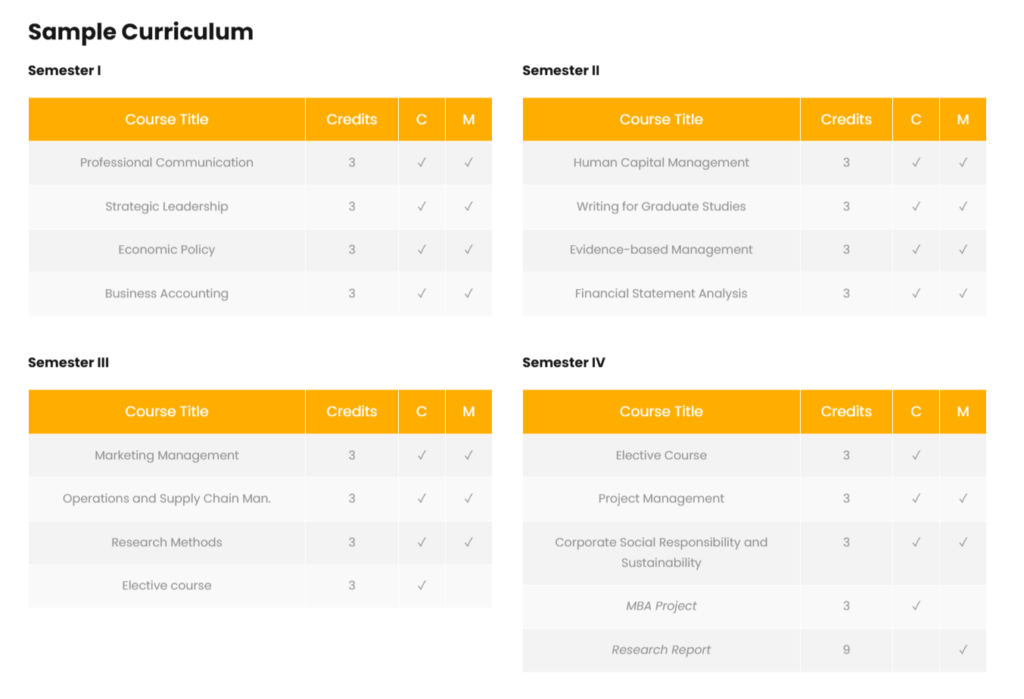Click the C checkmark for Human Capital Management
Viewport: 1024px width, 699px height.
[916, 163]
